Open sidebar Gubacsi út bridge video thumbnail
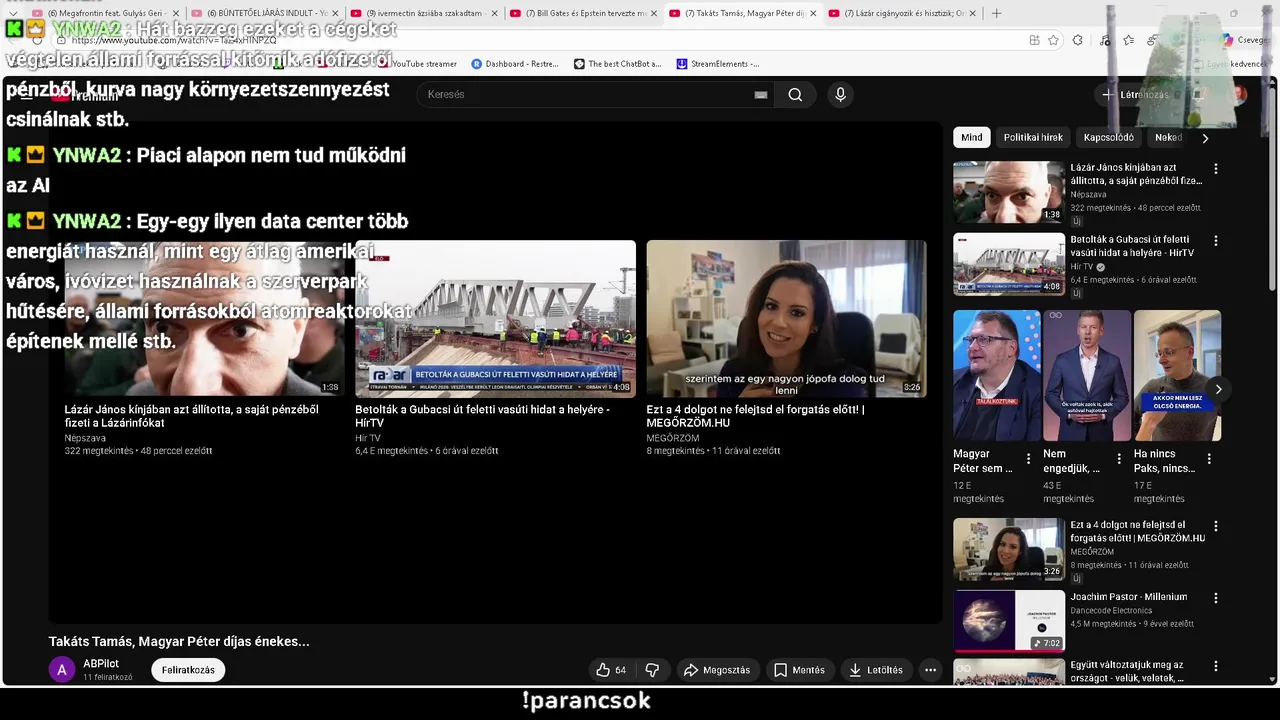 [x=1009, y=264]
